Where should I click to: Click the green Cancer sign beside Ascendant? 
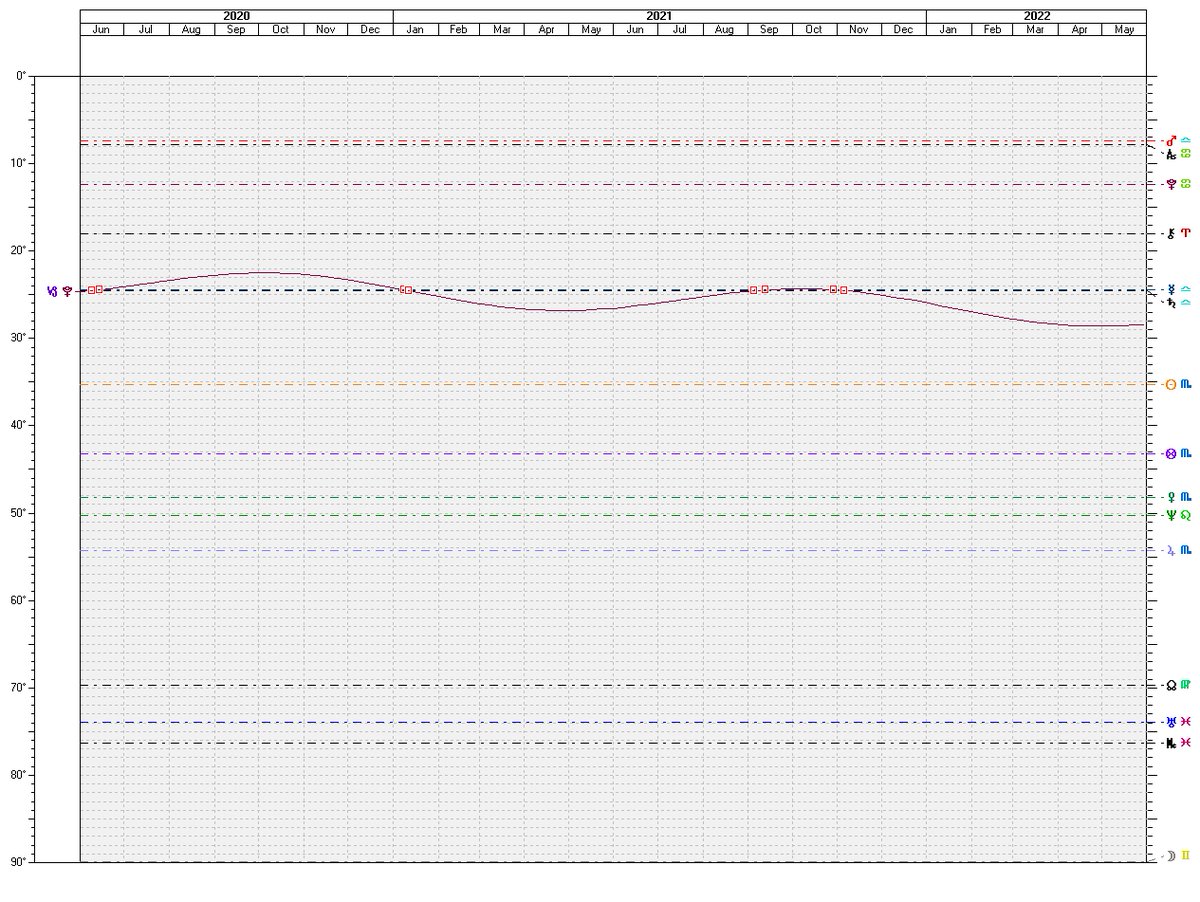pos(1186,153)
